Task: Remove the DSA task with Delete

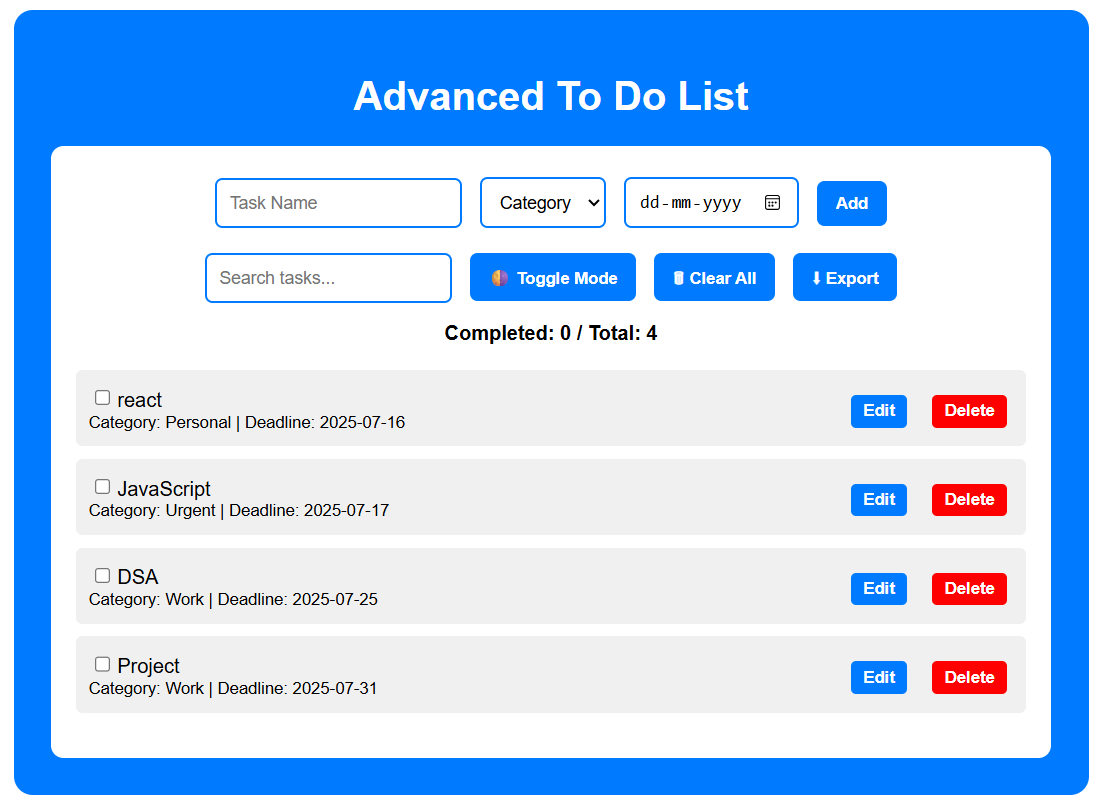Action: coord(968,589)
